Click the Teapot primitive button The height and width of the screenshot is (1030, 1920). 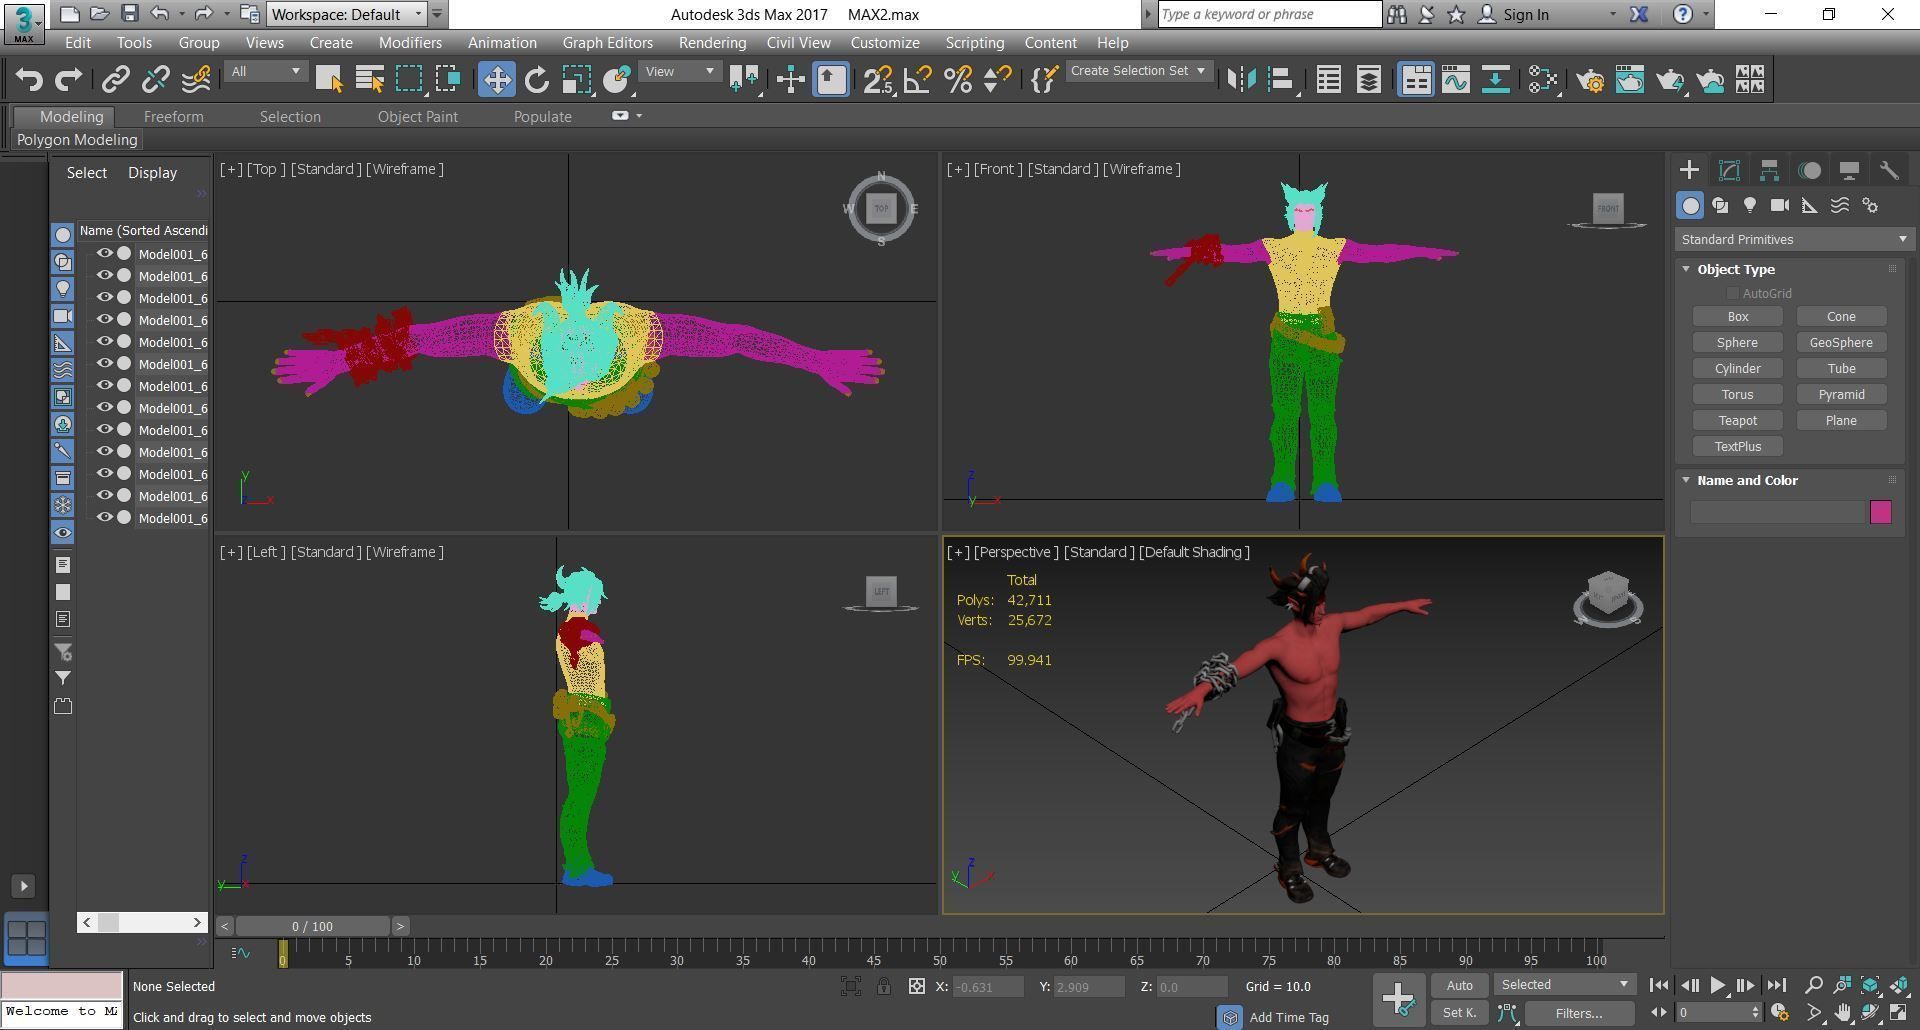[x=1738, y=421]
